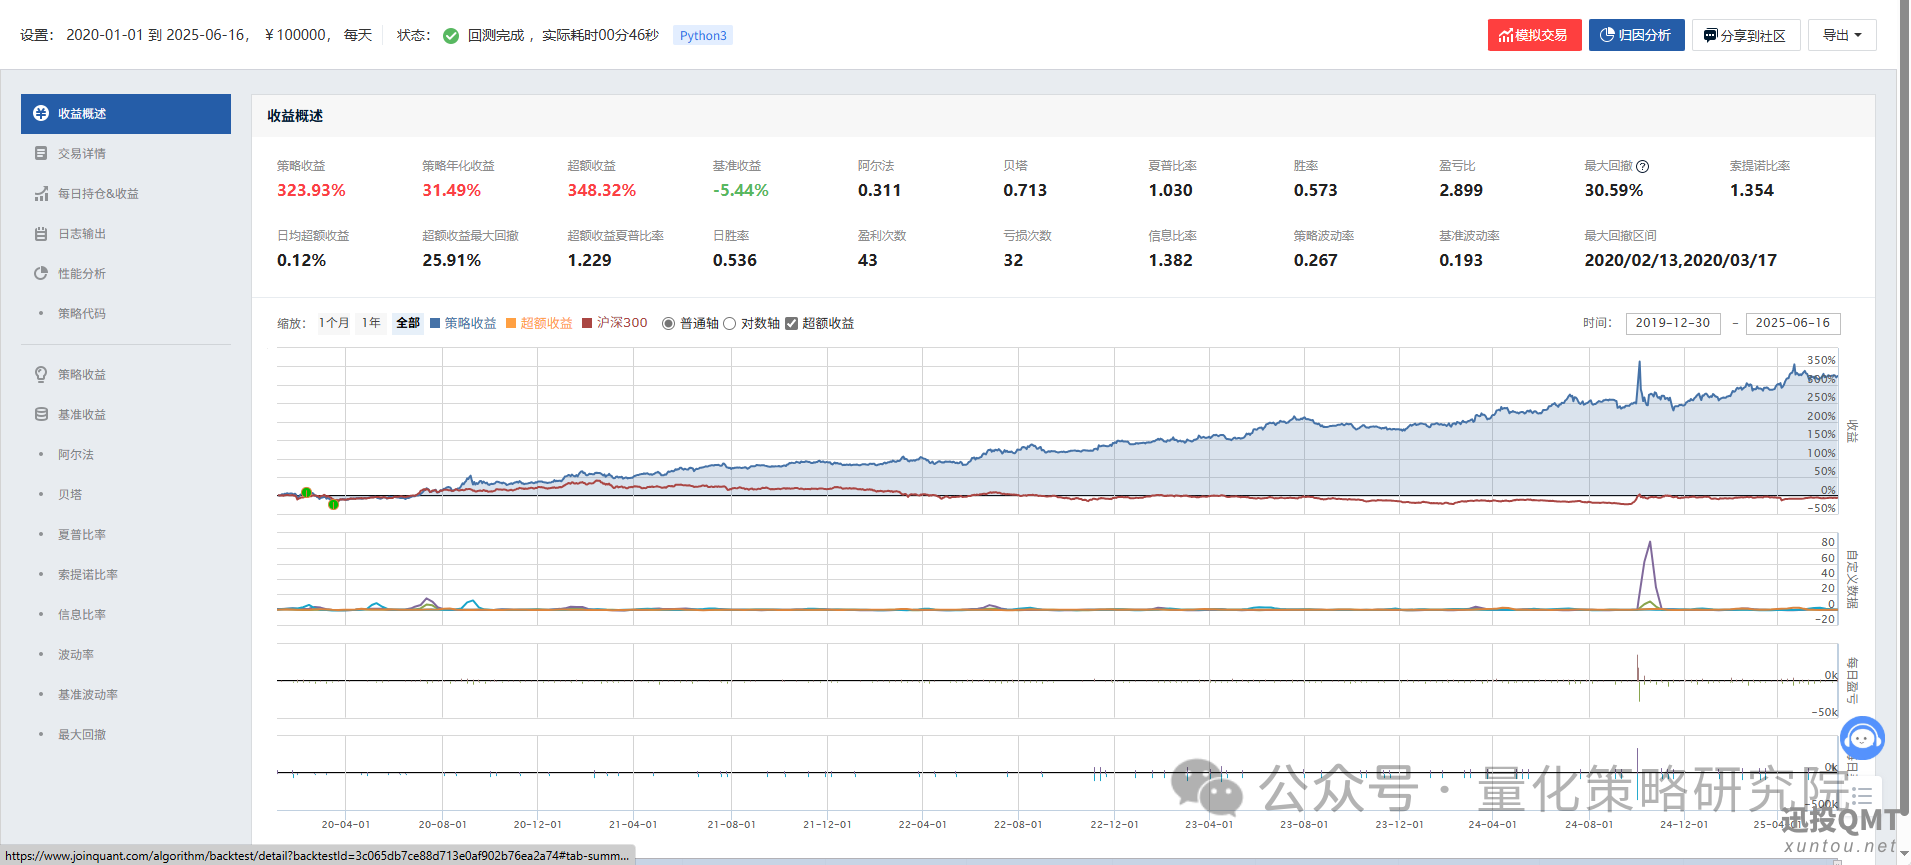Screen dimensions: 1911x865
Task: Go to 贝塔 in the sidebar
Action: pyautogui.click(x=69, y=495)
